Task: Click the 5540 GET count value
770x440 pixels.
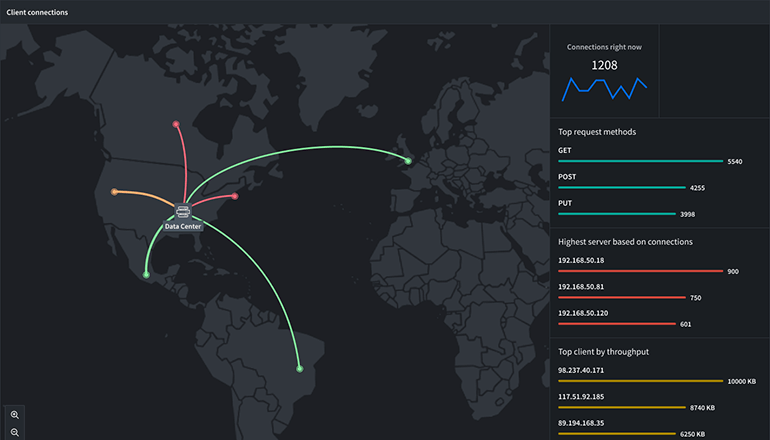Action: (735, 162)
